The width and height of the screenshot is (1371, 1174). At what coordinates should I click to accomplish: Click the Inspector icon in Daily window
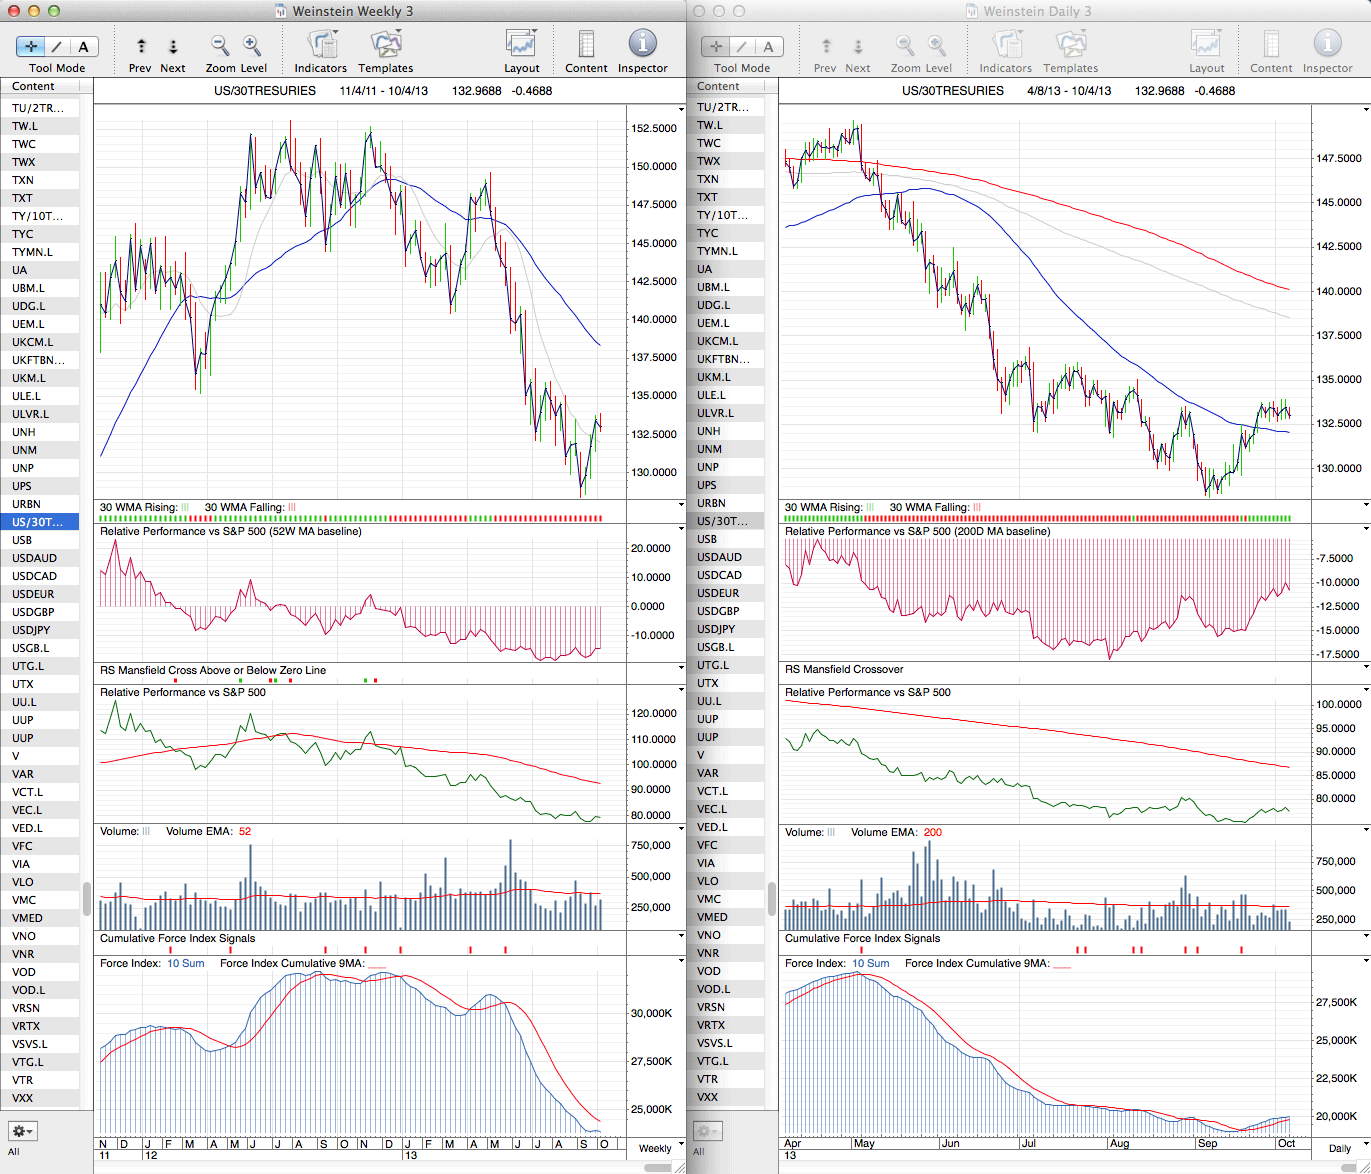(1327, 45)
